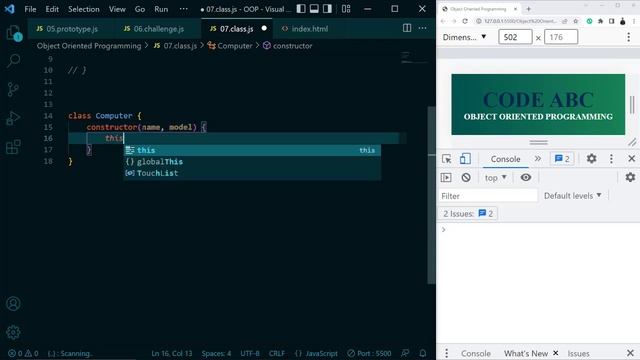
Task: Click the Spaces: 4 indentation status
Action: pyautogui.click(x=216, y=353)
